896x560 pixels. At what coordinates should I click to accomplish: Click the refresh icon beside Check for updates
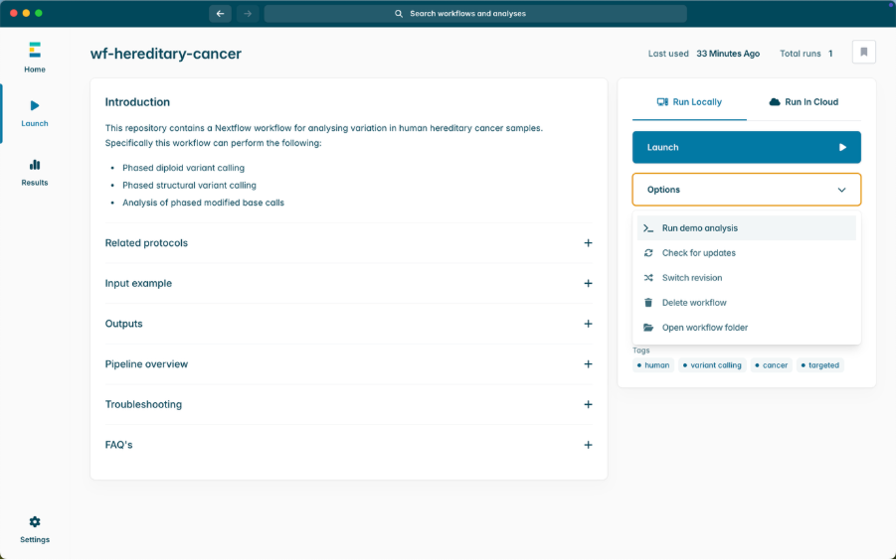pos(648,253)
